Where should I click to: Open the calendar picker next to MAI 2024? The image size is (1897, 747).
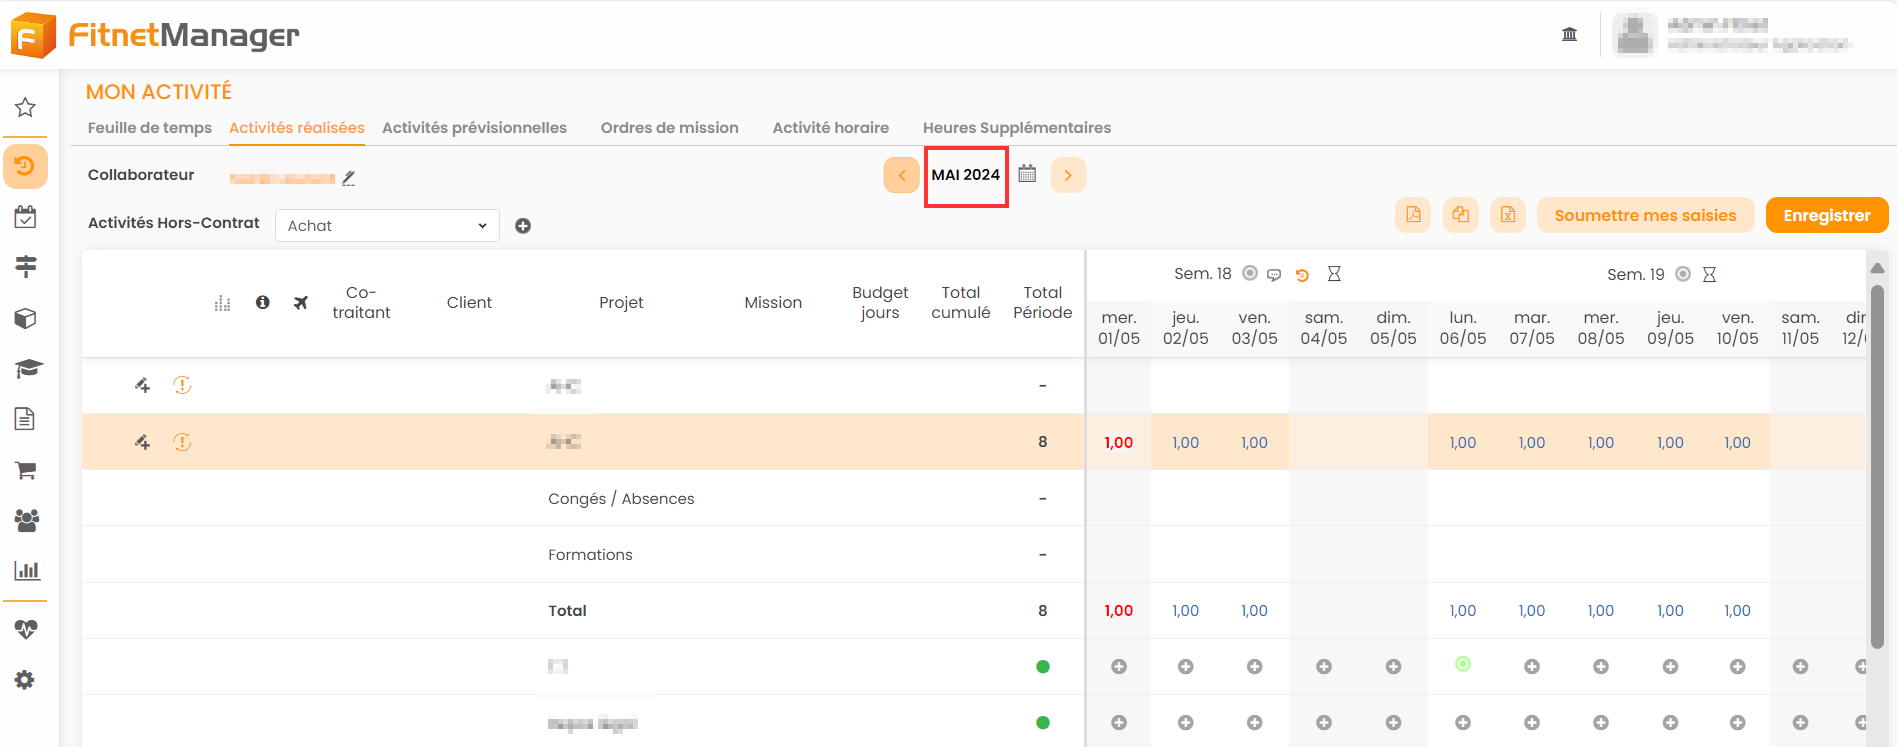tap(1027, 174)
